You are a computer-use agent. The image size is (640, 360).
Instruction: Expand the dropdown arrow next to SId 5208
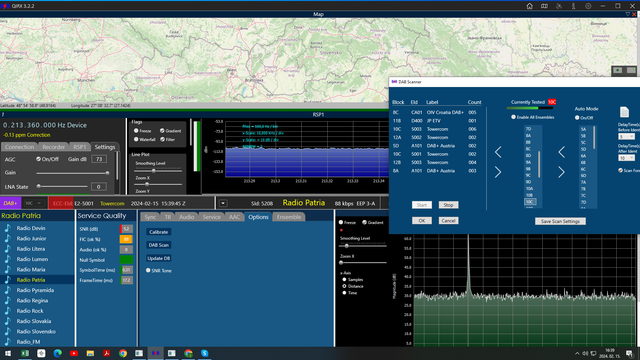[x=223, y=203]
